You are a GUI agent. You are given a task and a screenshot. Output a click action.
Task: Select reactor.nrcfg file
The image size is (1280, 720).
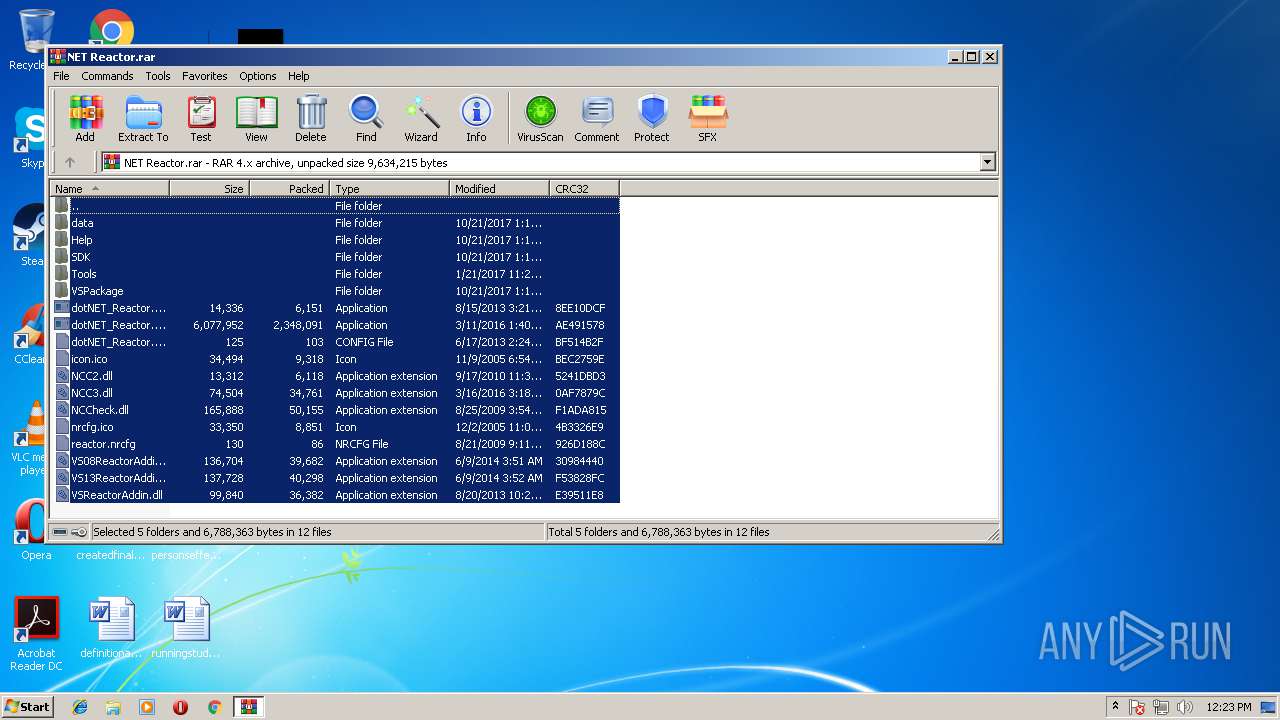click(335, 444)
